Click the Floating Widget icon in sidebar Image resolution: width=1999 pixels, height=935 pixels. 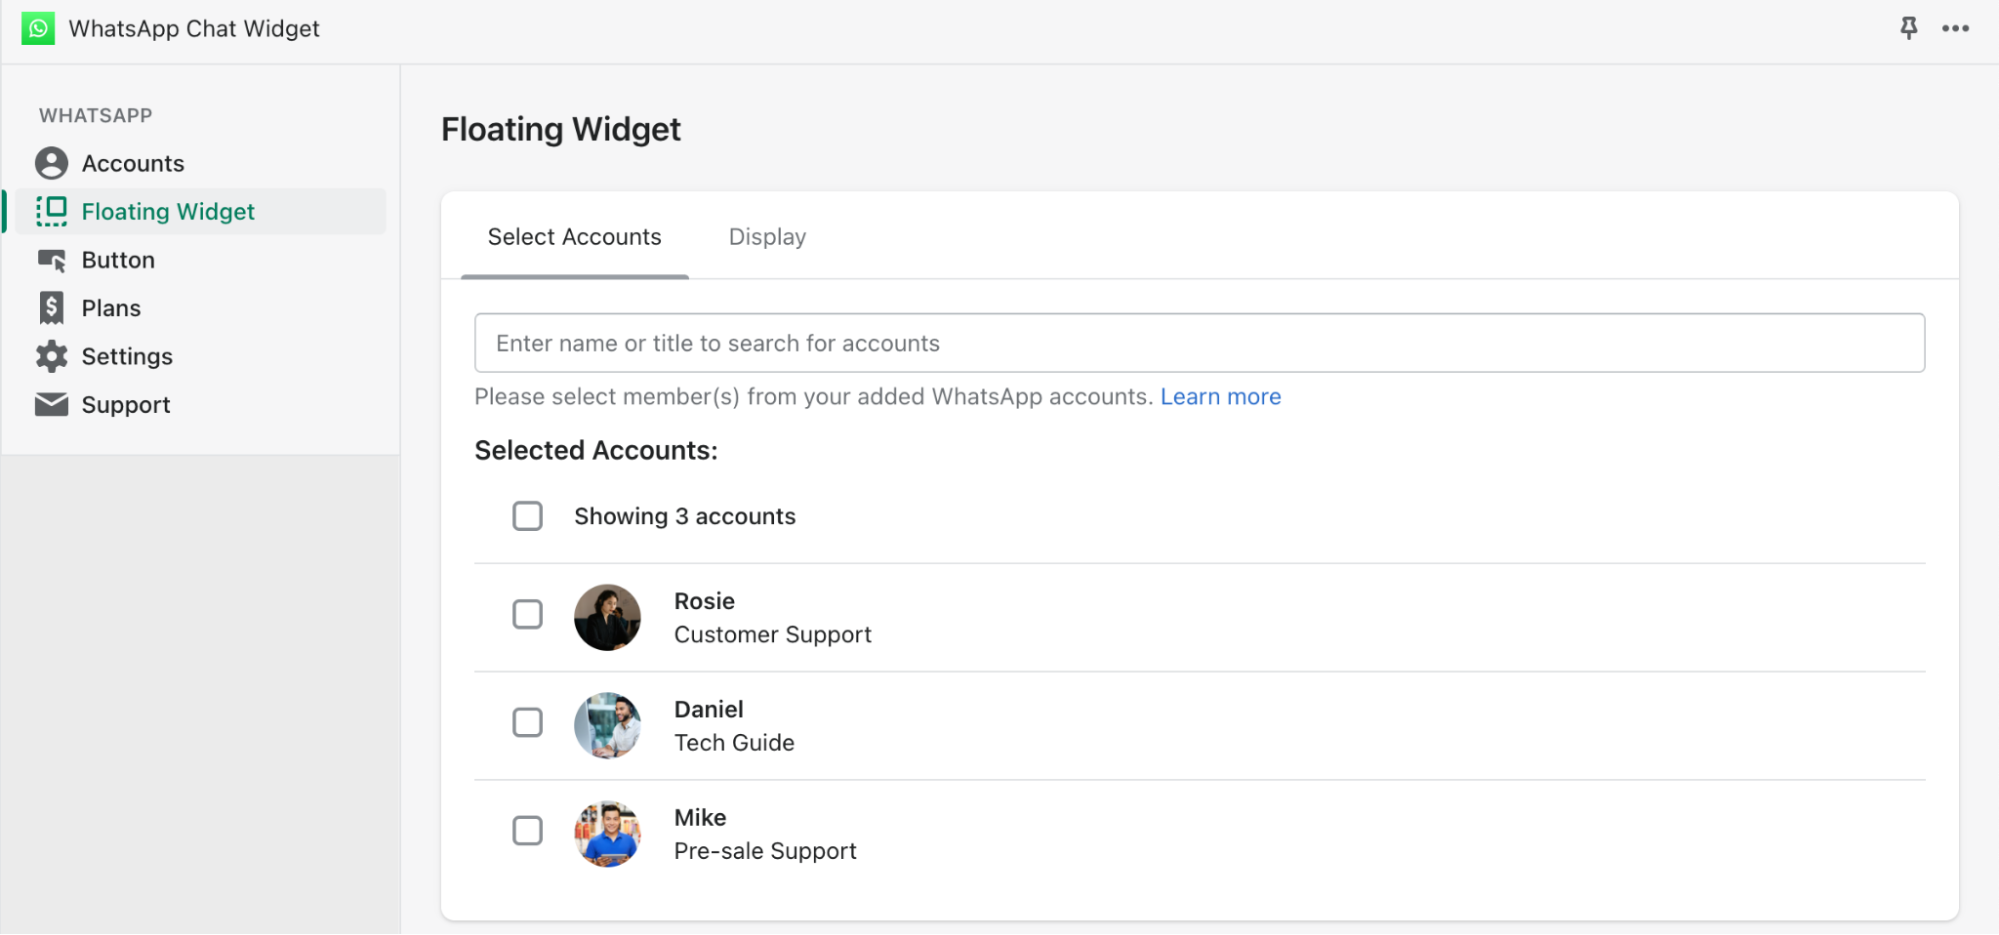[x=51, y=211]
